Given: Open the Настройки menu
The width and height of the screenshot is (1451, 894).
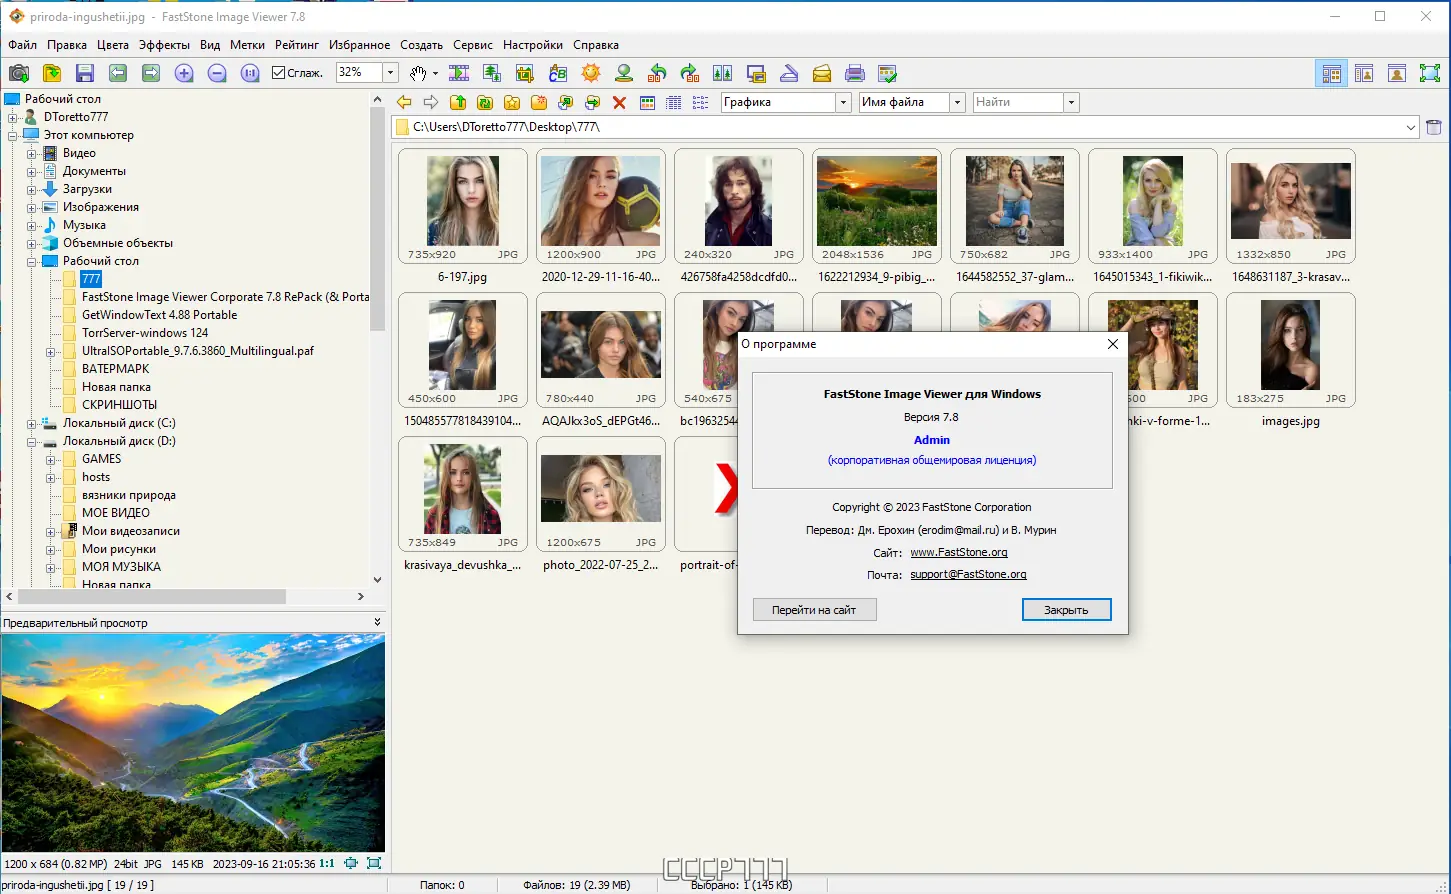Looking at the screenshot, I should [x=532, y=45].
